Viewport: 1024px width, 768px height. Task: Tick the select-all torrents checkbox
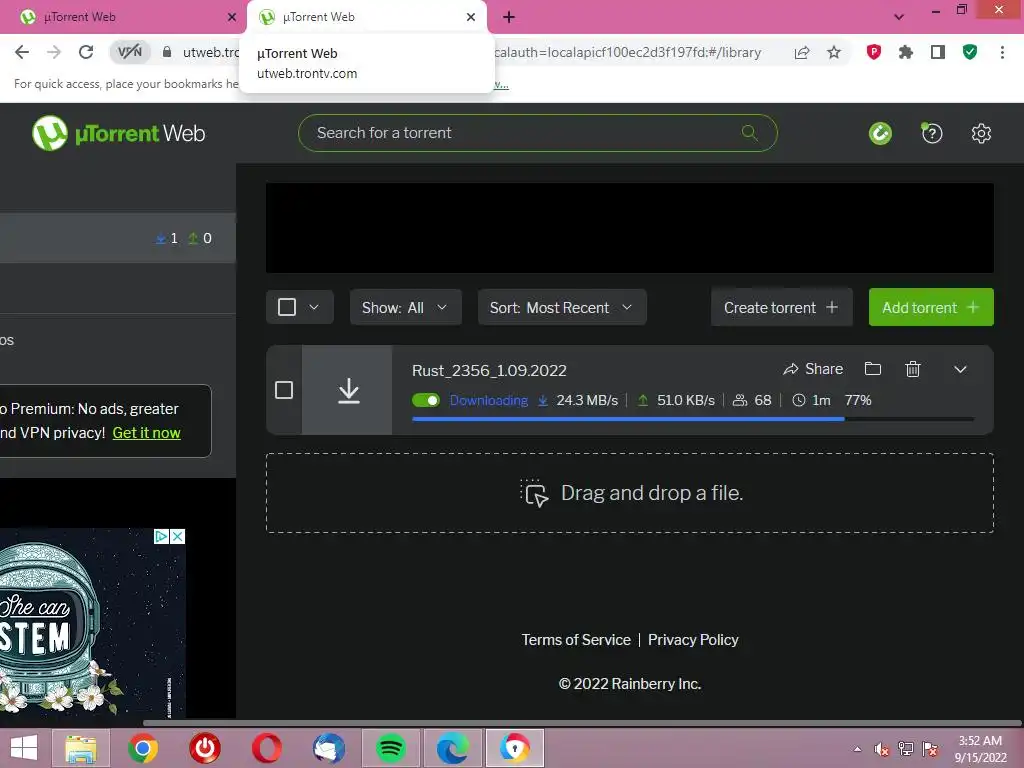click(x=287, y=307)
